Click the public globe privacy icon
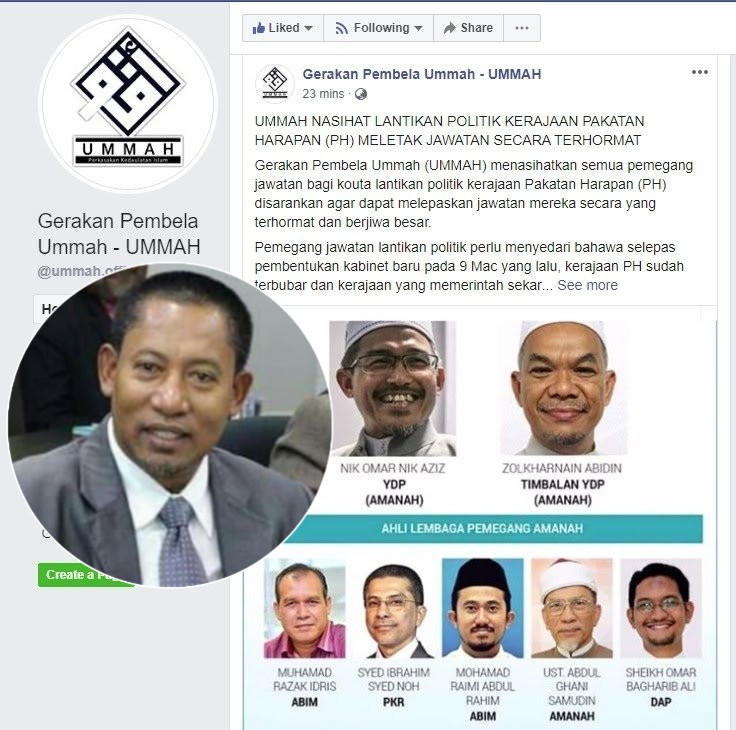 click(x=360, y=94)
